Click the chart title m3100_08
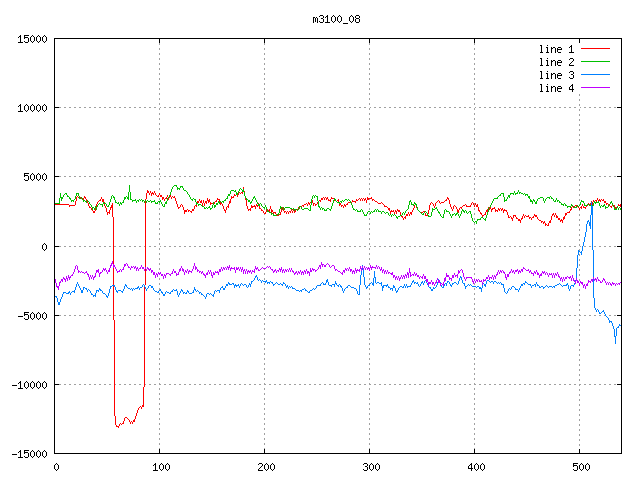 pos(337,19)
